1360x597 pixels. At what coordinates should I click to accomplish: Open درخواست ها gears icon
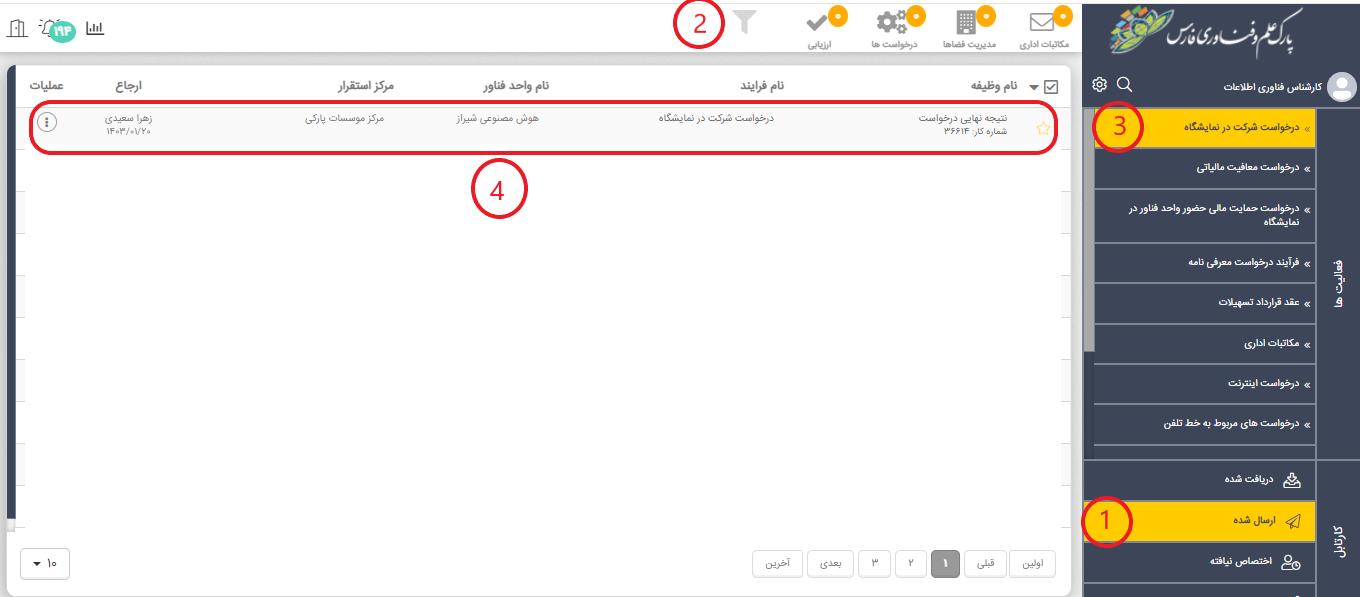coord(892,23)
